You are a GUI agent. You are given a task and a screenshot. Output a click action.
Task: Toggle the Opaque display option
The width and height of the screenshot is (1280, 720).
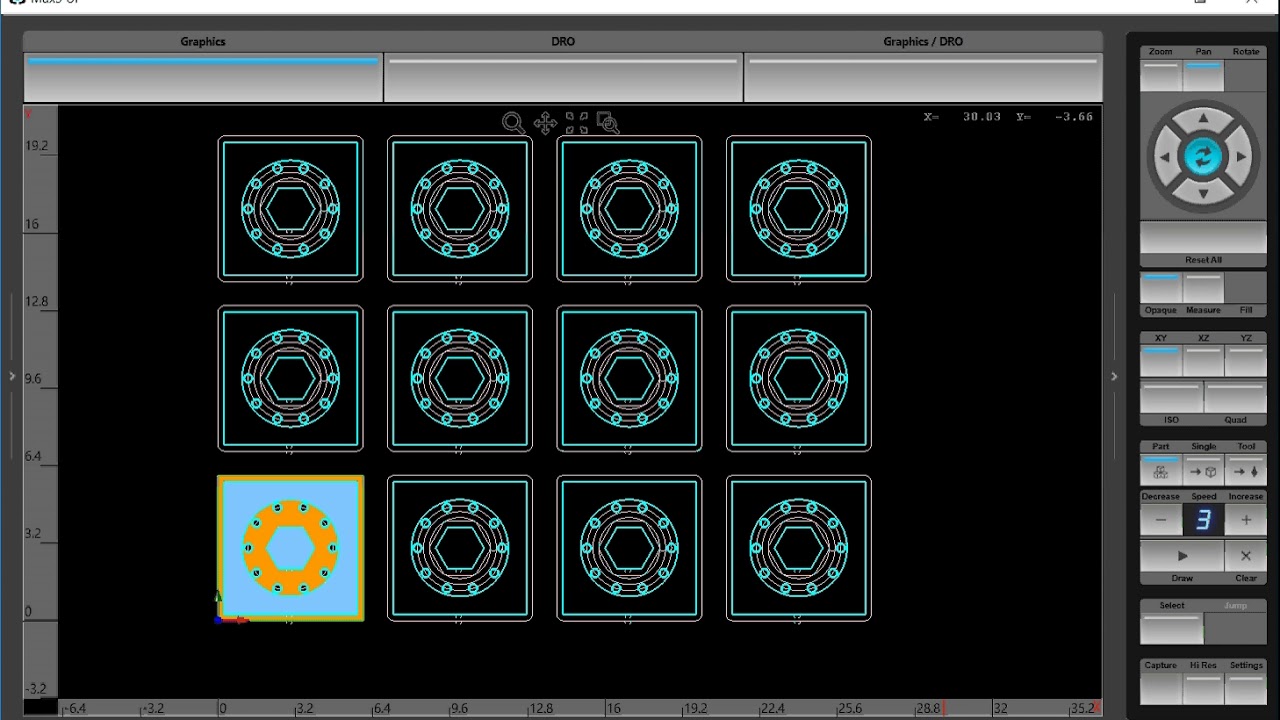point(1161,288)
